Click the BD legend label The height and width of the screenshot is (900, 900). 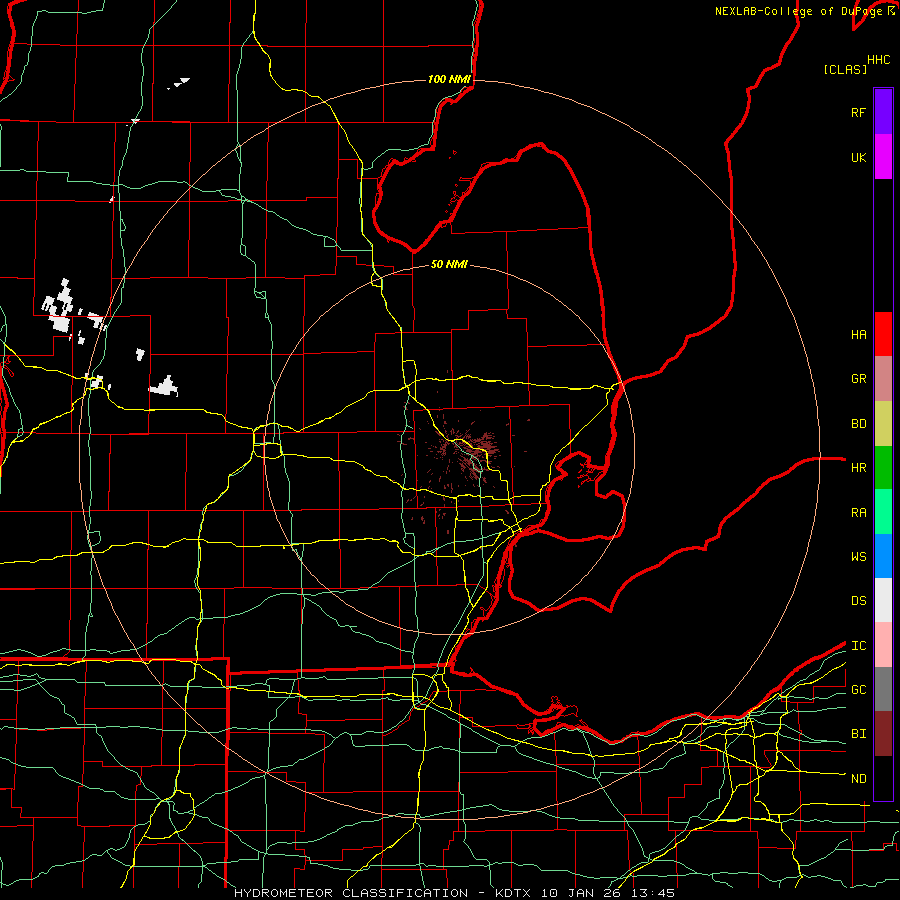click(858, 424)
